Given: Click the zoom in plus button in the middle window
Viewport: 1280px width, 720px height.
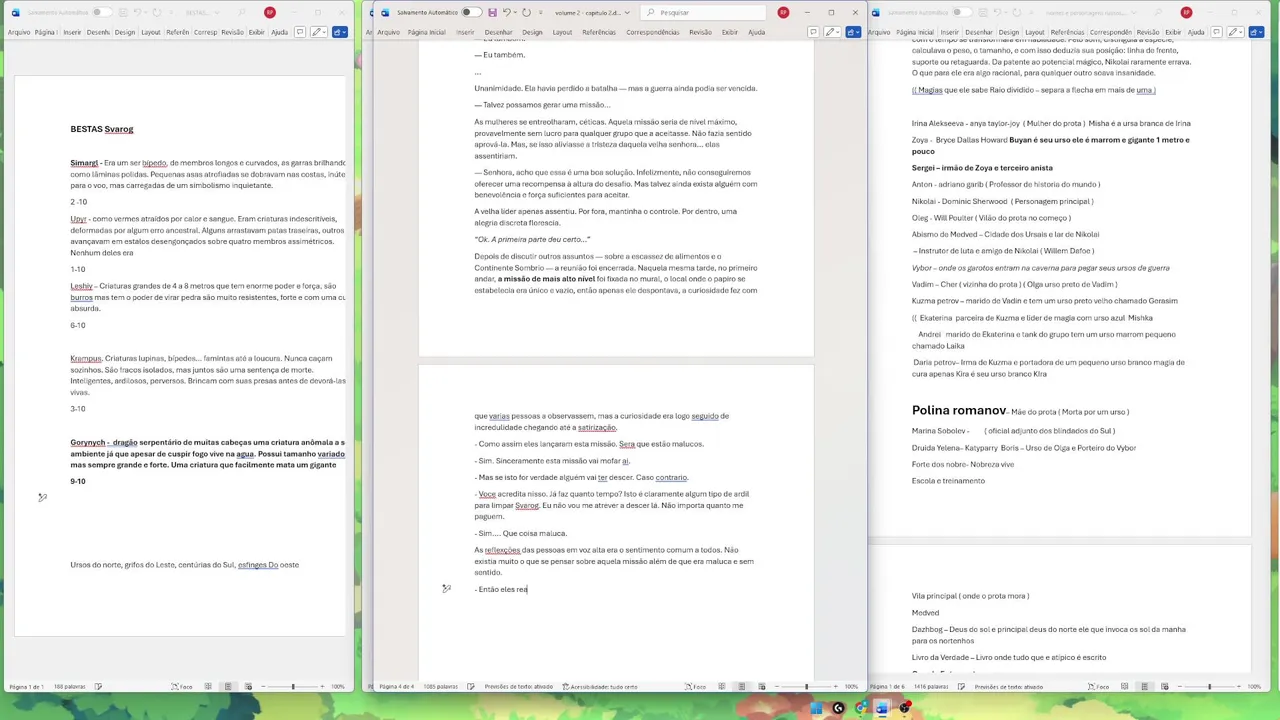Looking at the screenshot, I should (836, 687).
